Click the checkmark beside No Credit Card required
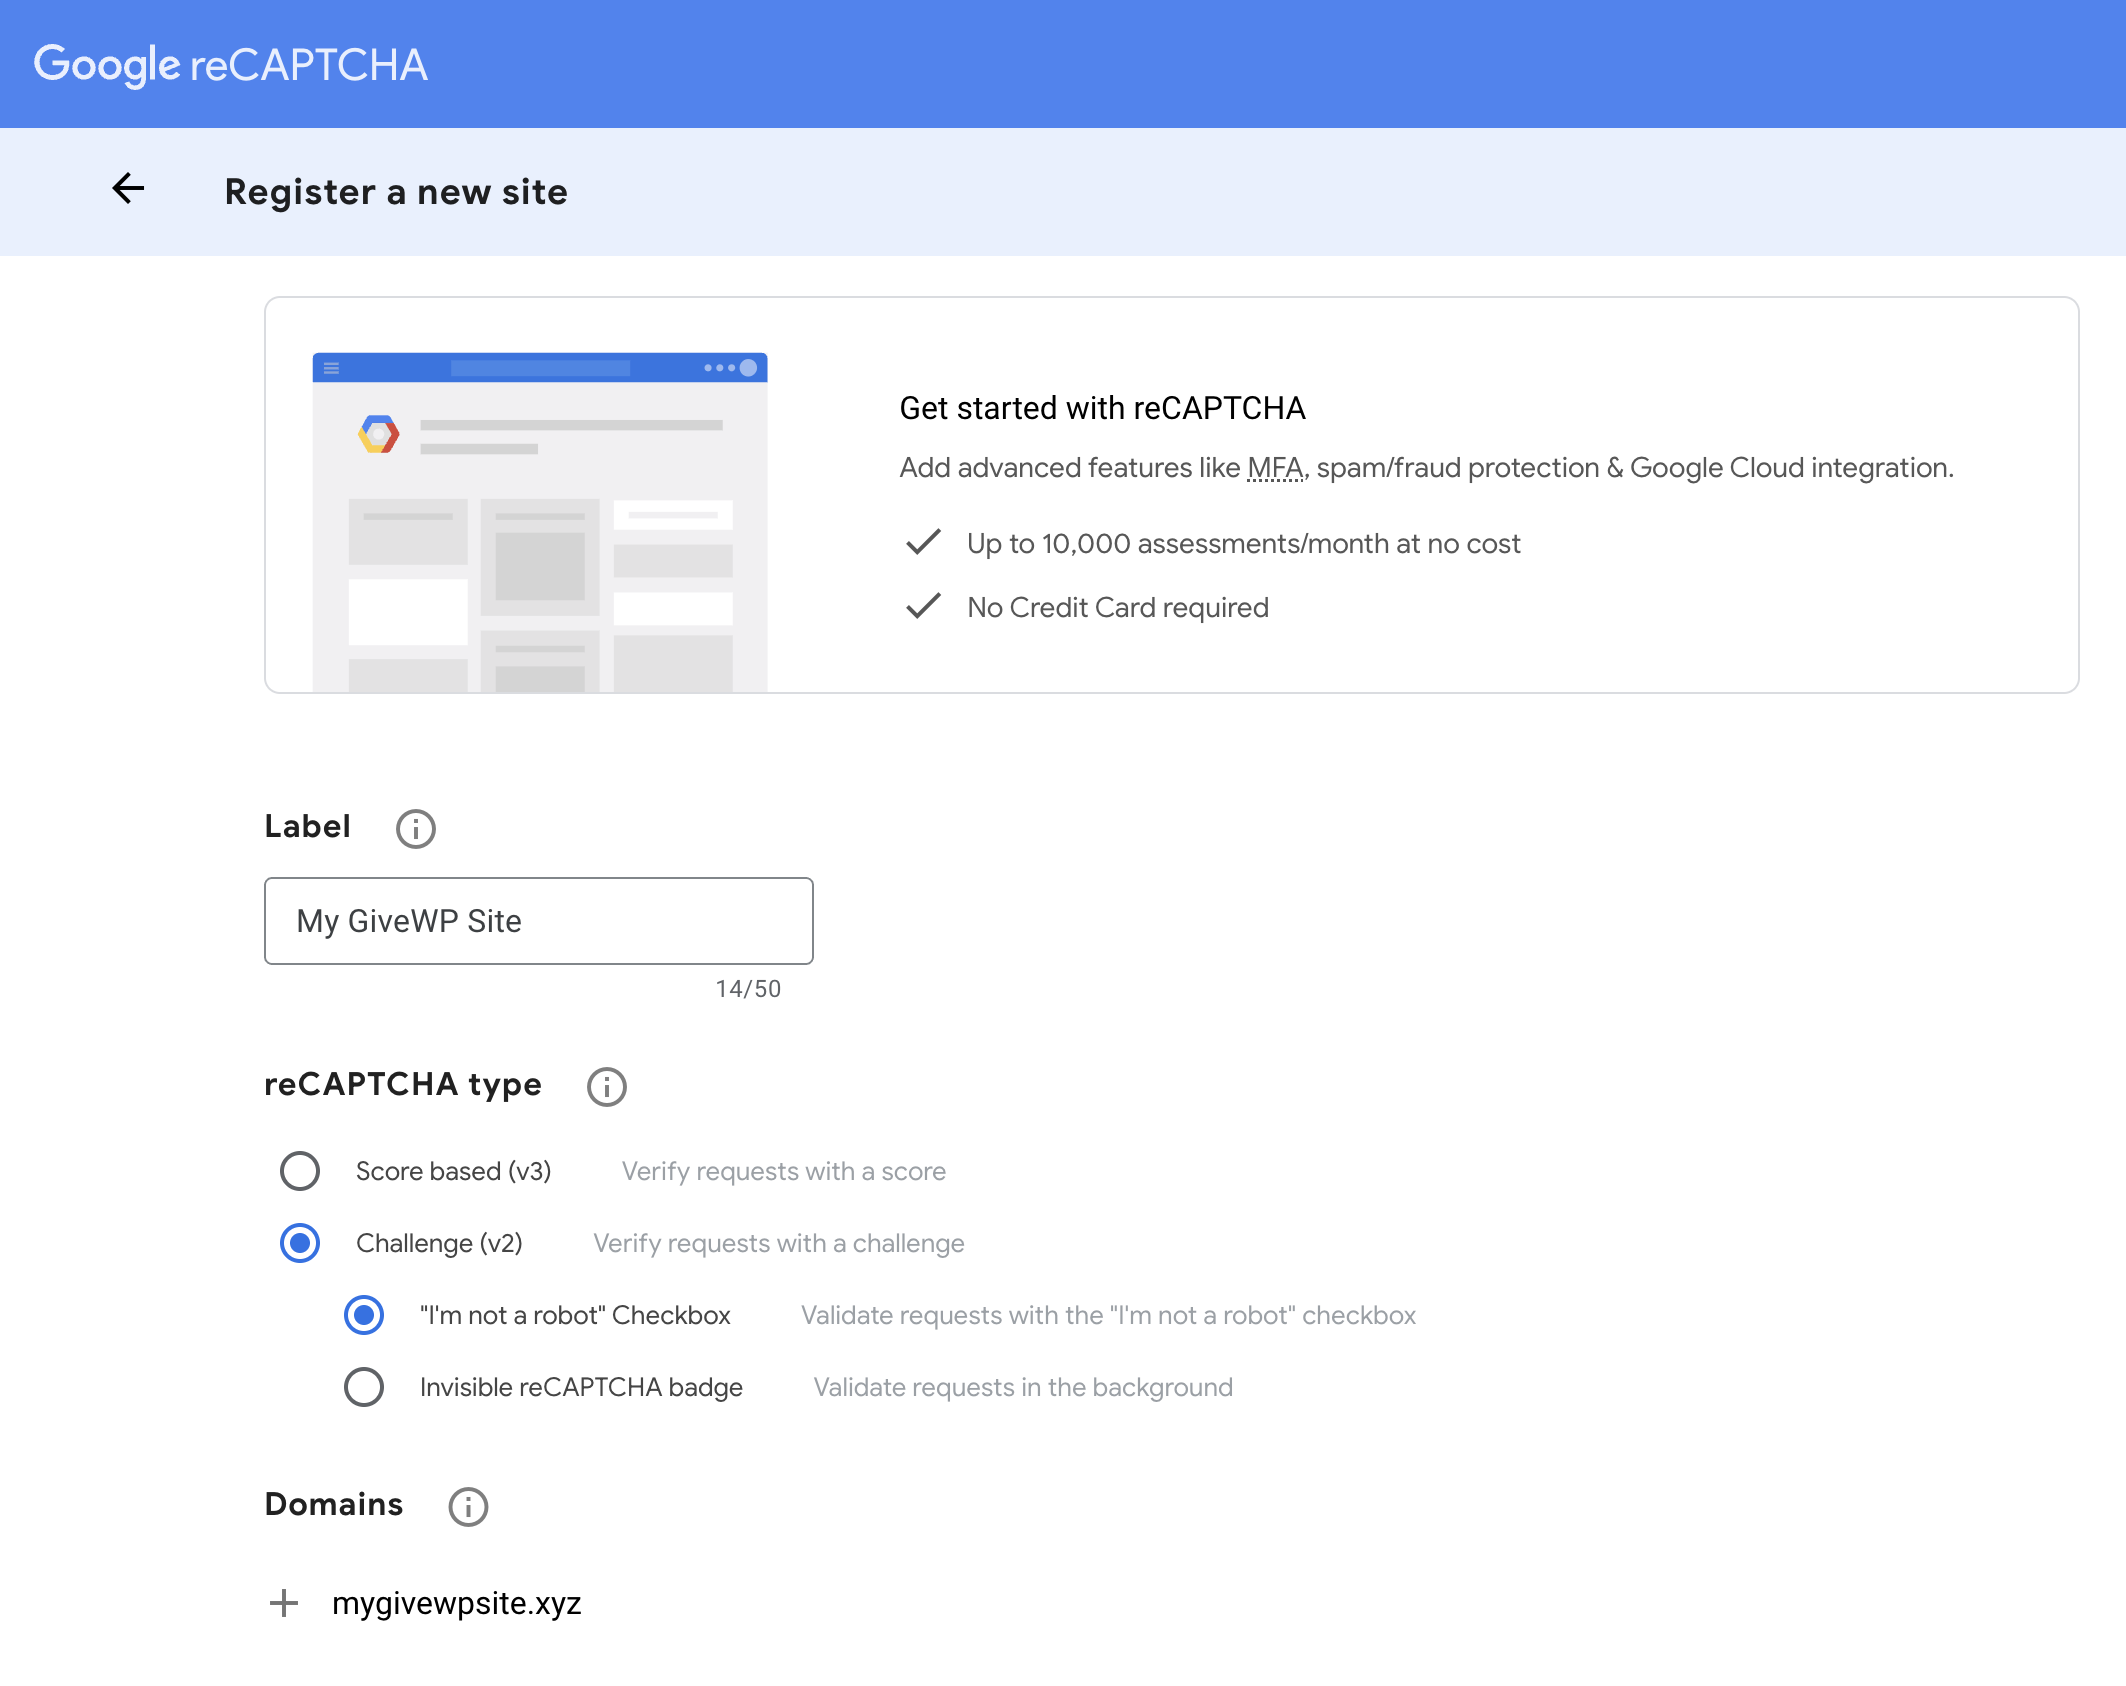Image resolution: width=2126 pixels, height=1686 pixels. click(922, 606)
